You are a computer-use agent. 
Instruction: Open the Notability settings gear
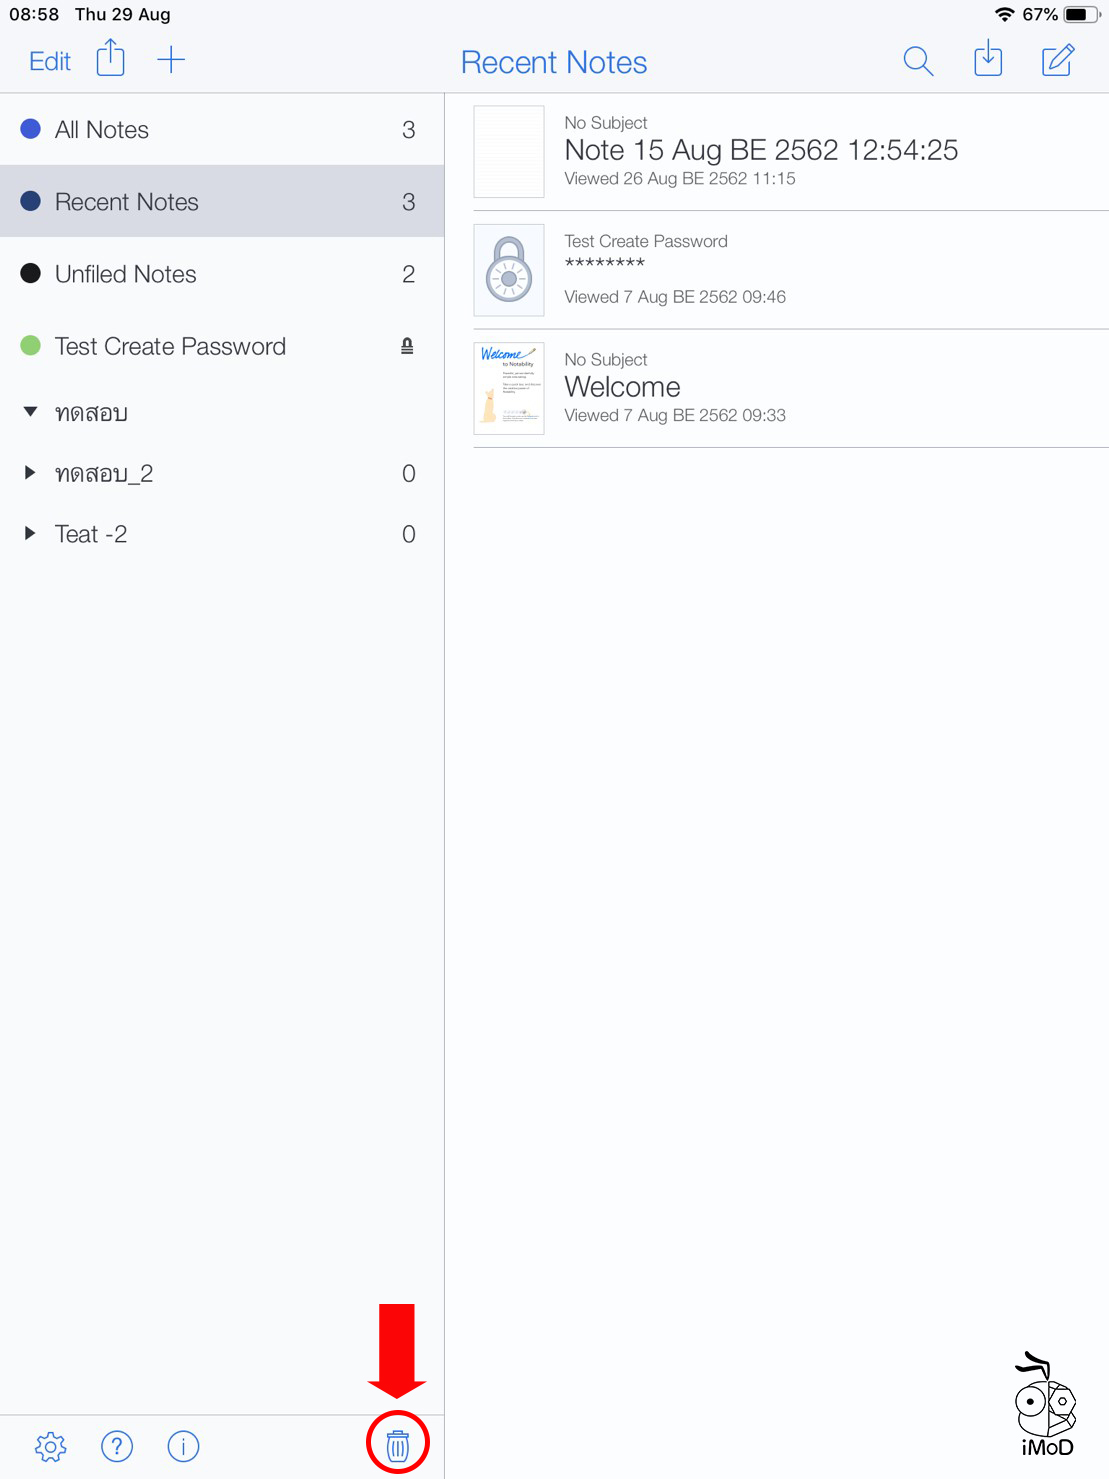click(x=50, y=1446)
